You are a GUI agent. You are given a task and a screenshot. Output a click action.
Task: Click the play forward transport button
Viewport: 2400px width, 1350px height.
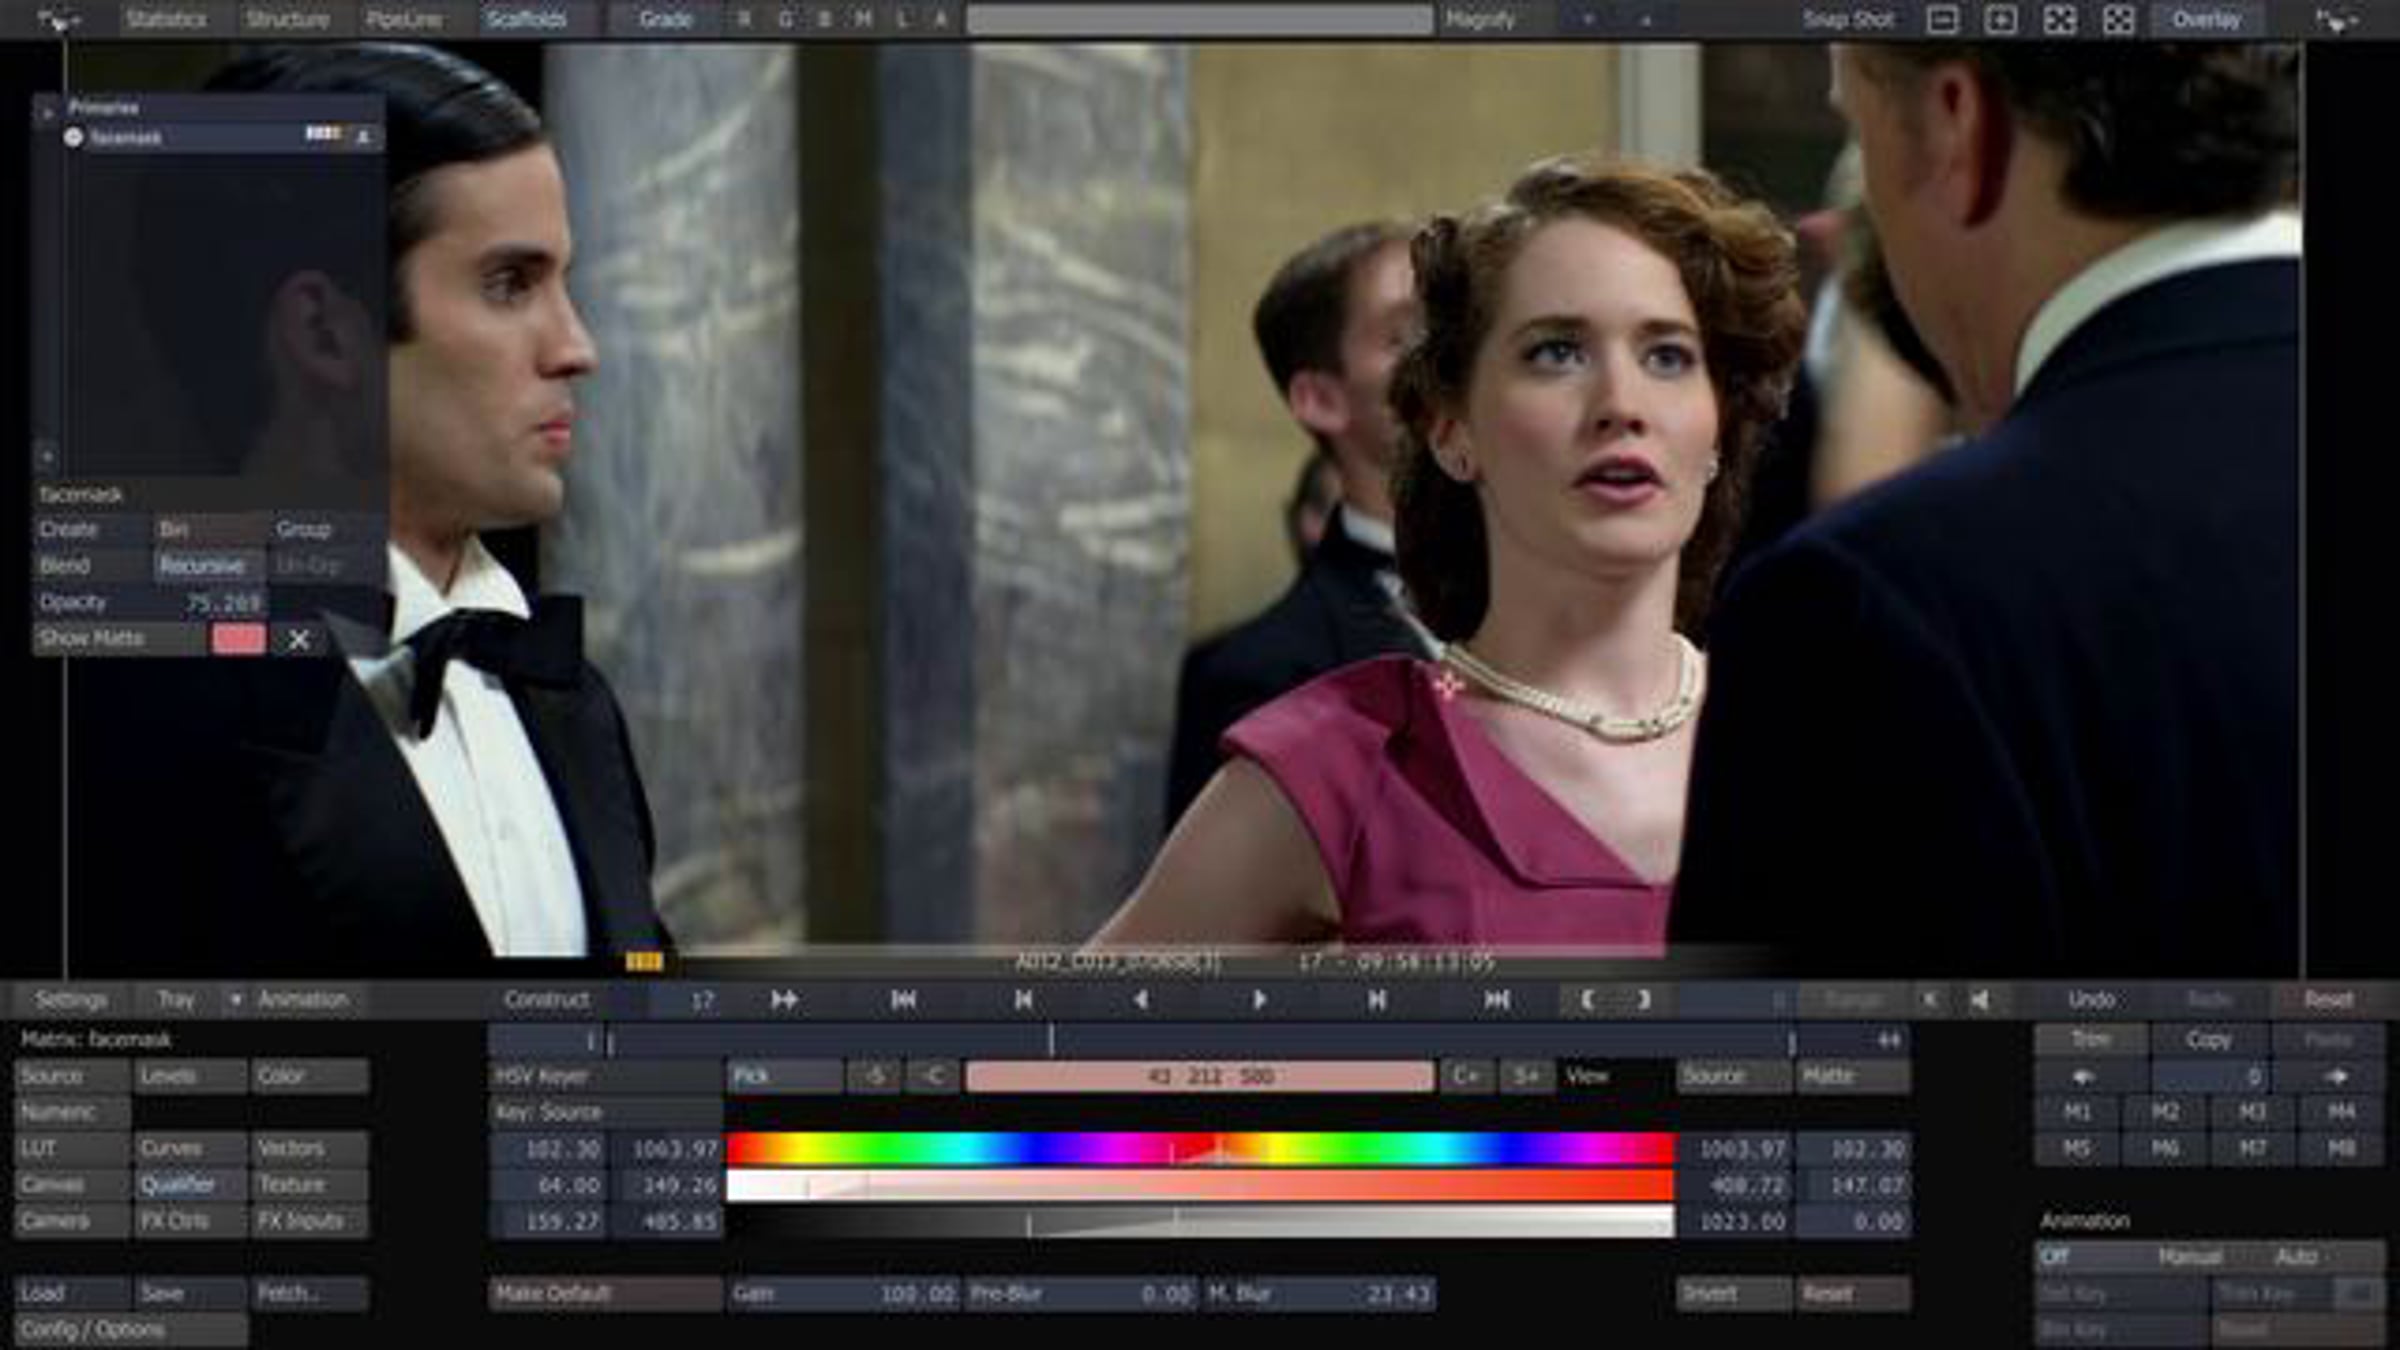[x=1259, y=1000]
